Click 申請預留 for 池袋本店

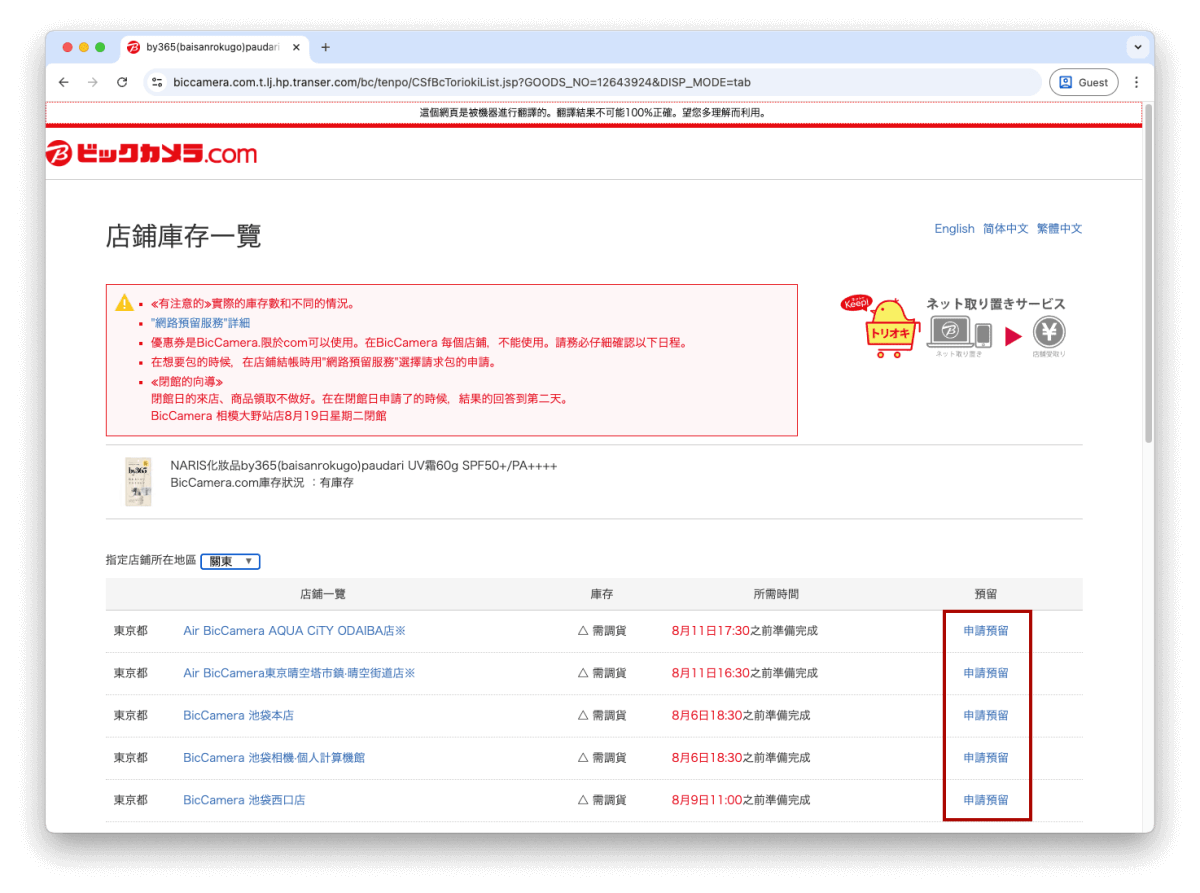click(986, 716)
